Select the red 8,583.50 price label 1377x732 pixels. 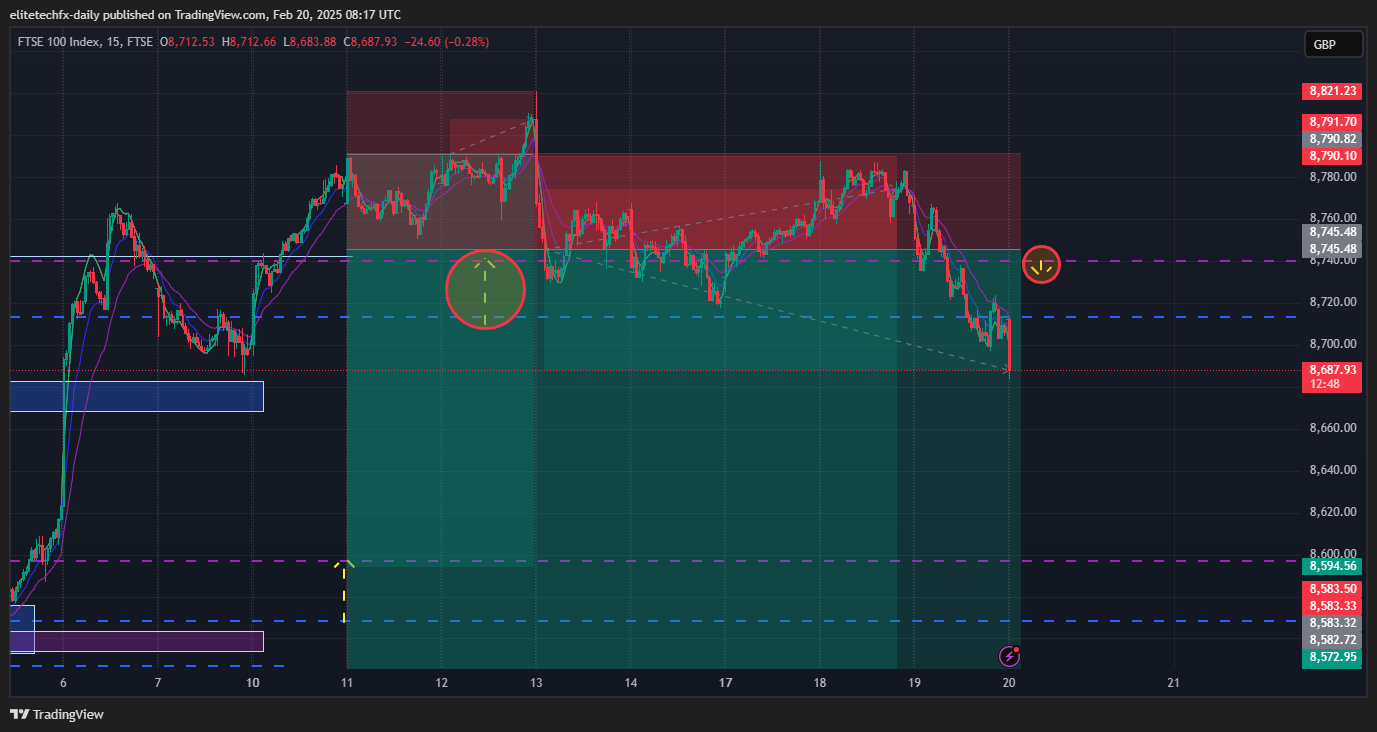point(1331,589)
